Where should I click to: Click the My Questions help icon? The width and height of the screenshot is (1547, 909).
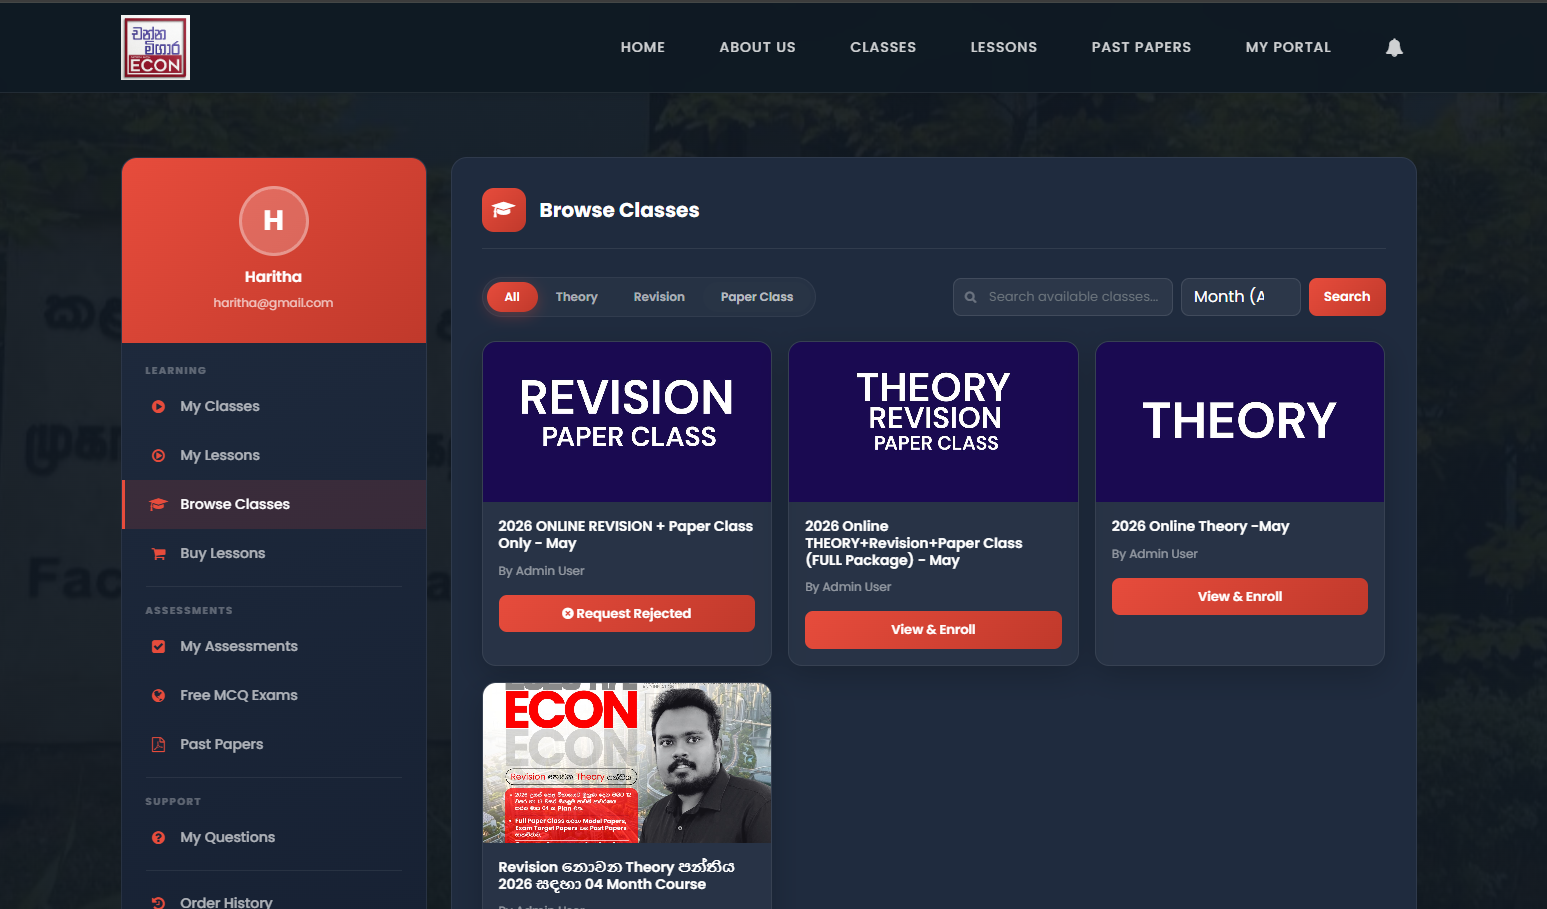point(158,838)
